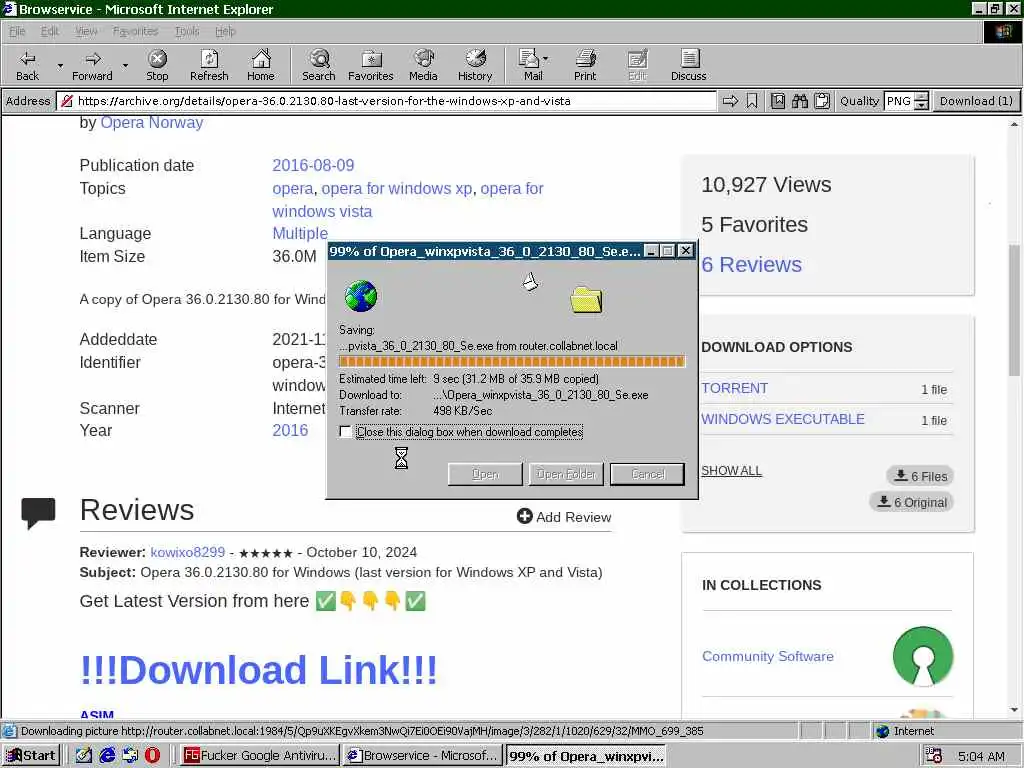Click the binoculars find icon

pyautogui.click(x=800, y=101)
